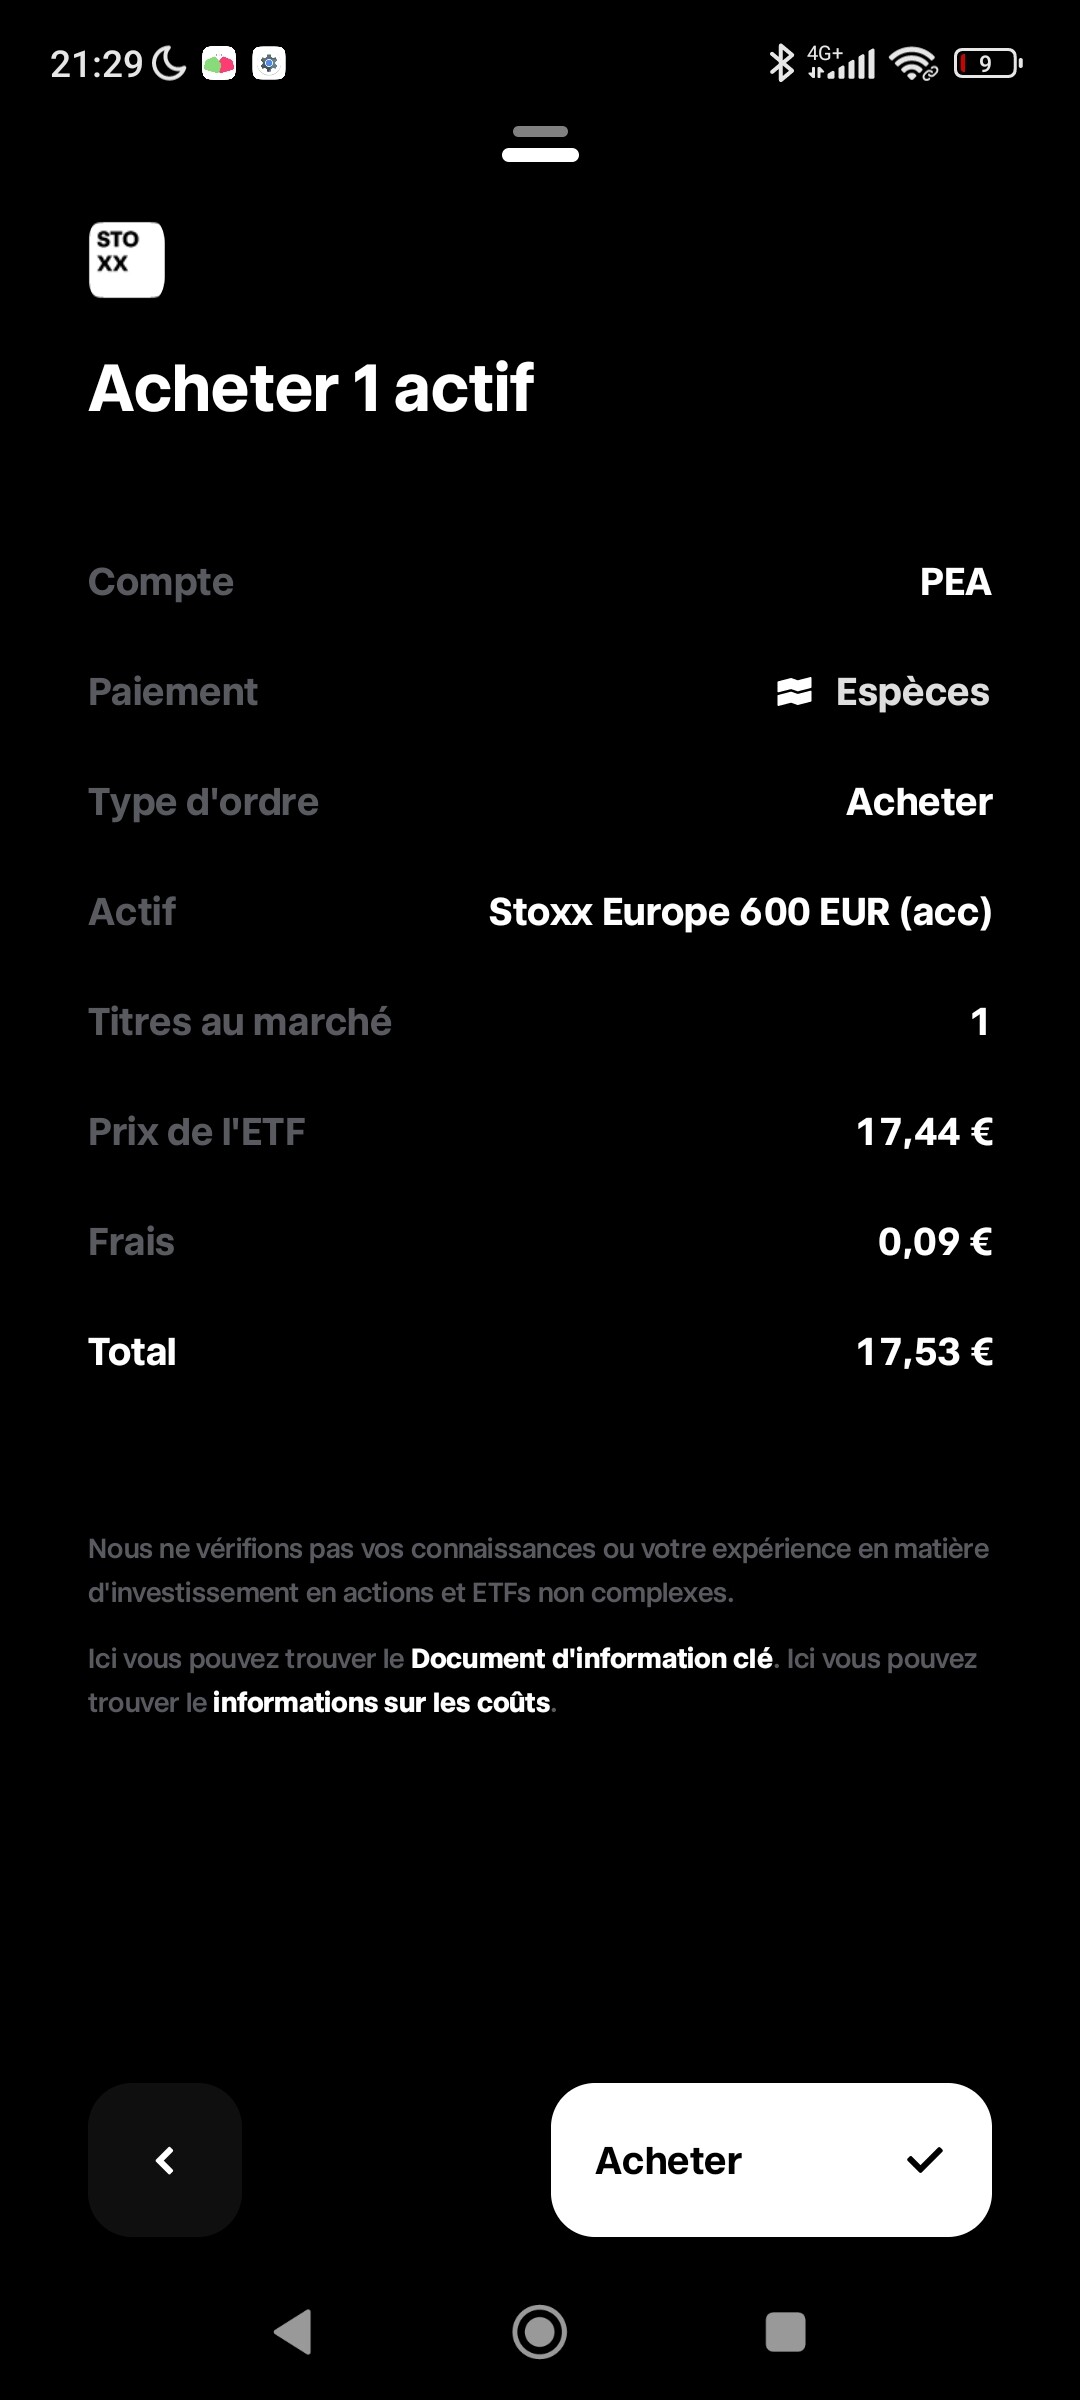Tap the Wi-Fi status icon

pyautogui.click(x=914, y=64)
